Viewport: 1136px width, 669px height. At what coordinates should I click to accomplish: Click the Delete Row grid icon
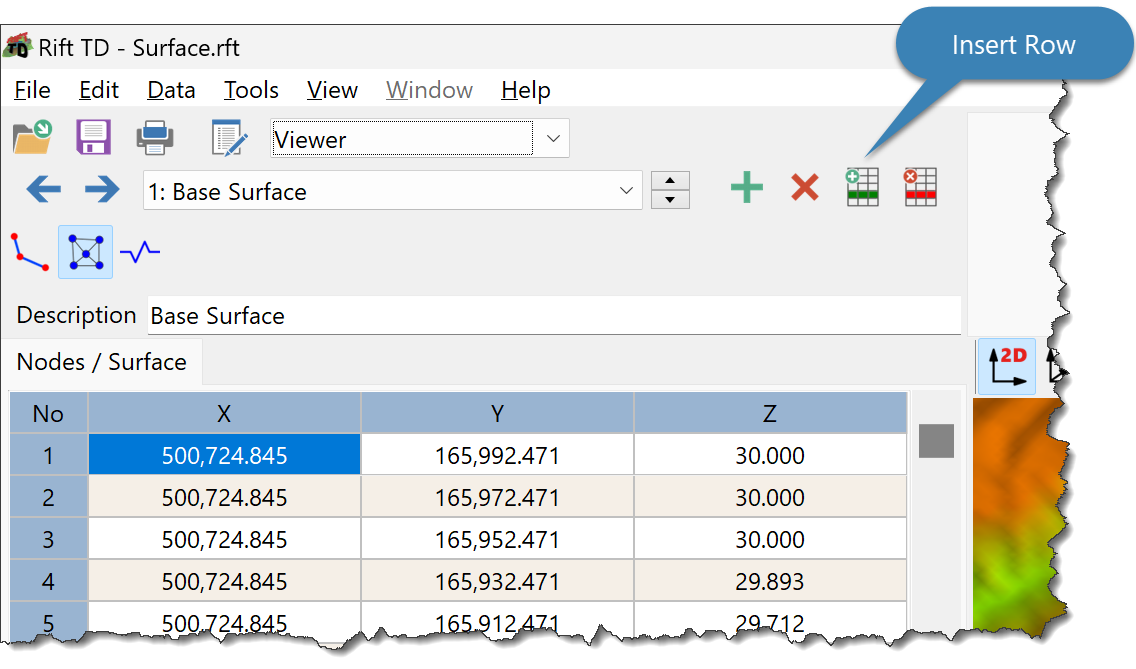pos(920,188)
